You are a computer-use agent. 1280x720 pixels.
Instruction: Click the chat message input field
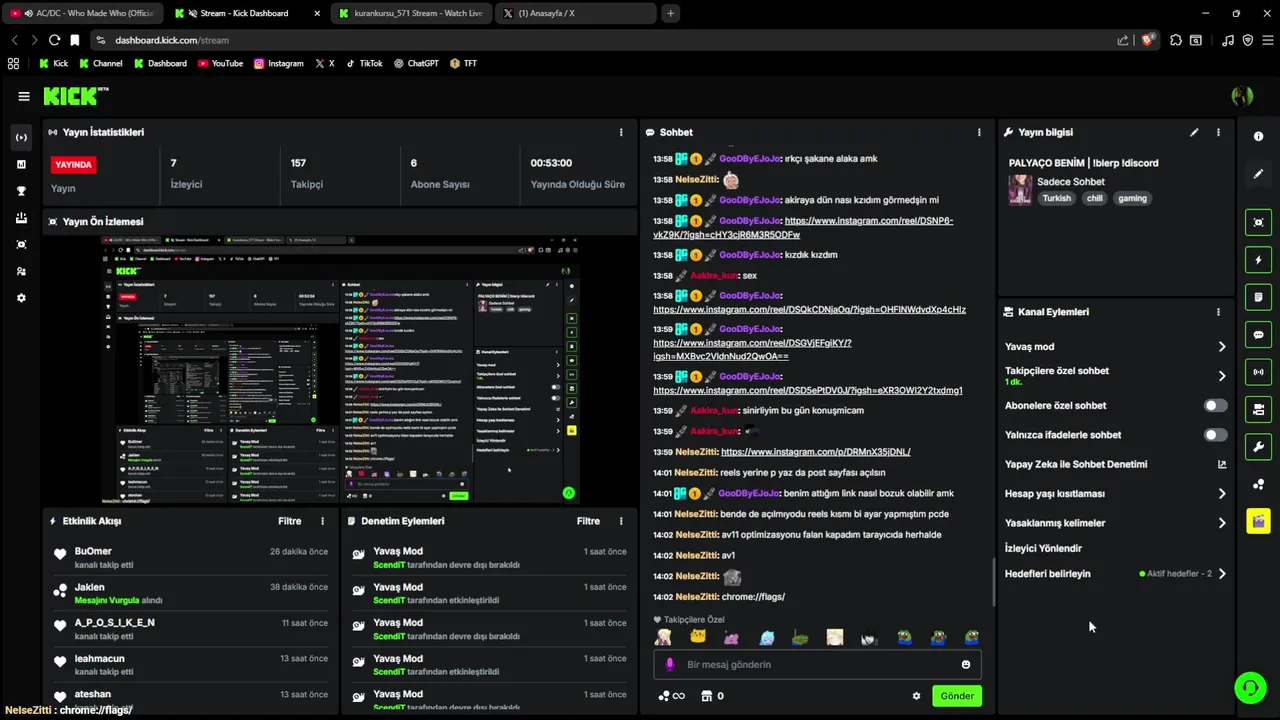817,665
